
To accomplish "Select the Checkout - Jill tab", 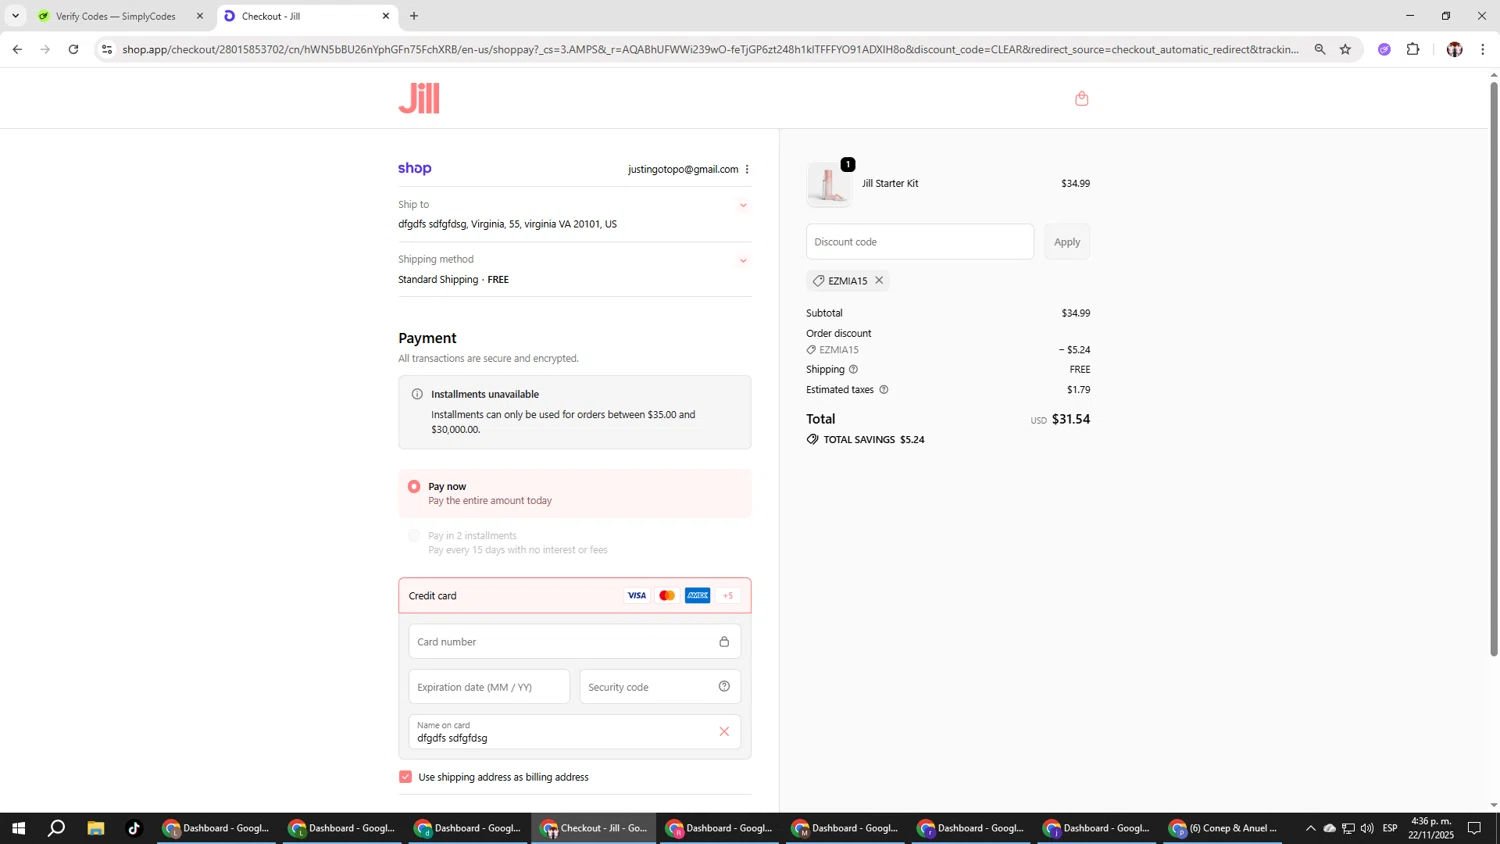I will tap(307, 16).
